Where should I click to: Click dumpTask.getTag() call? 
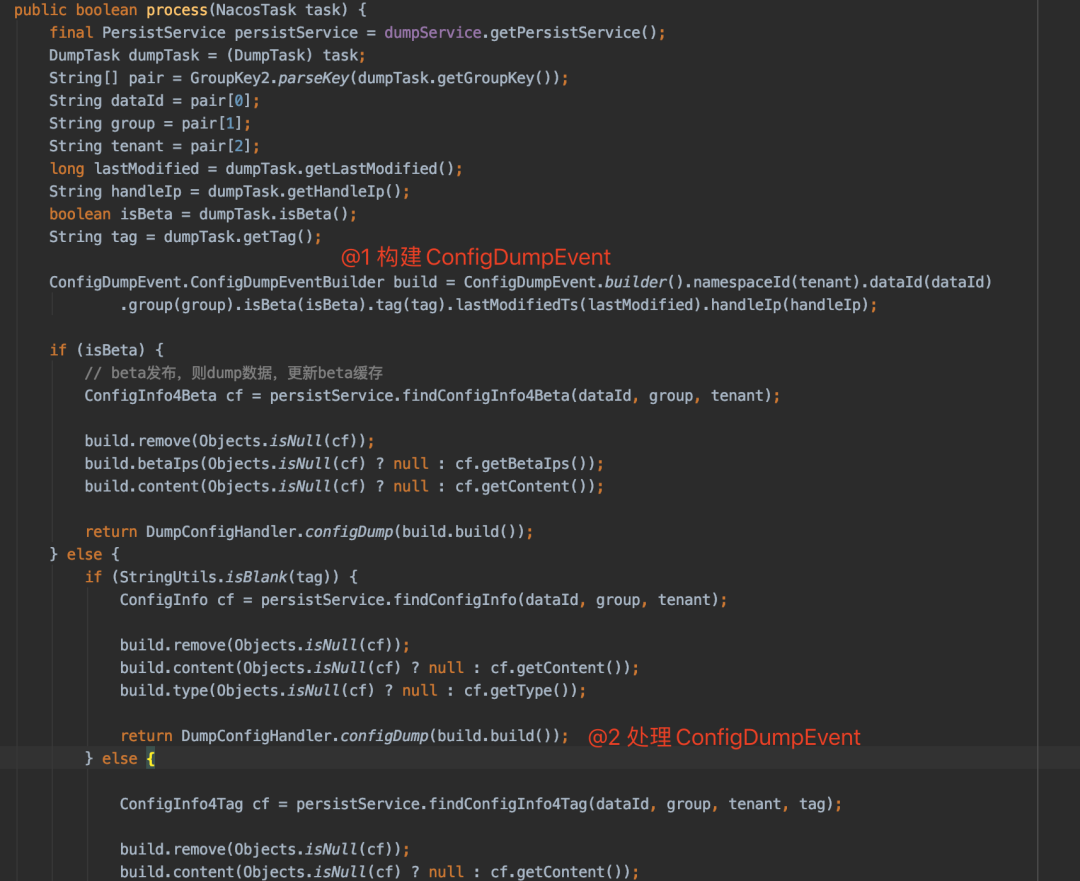(x=238, y=238)
